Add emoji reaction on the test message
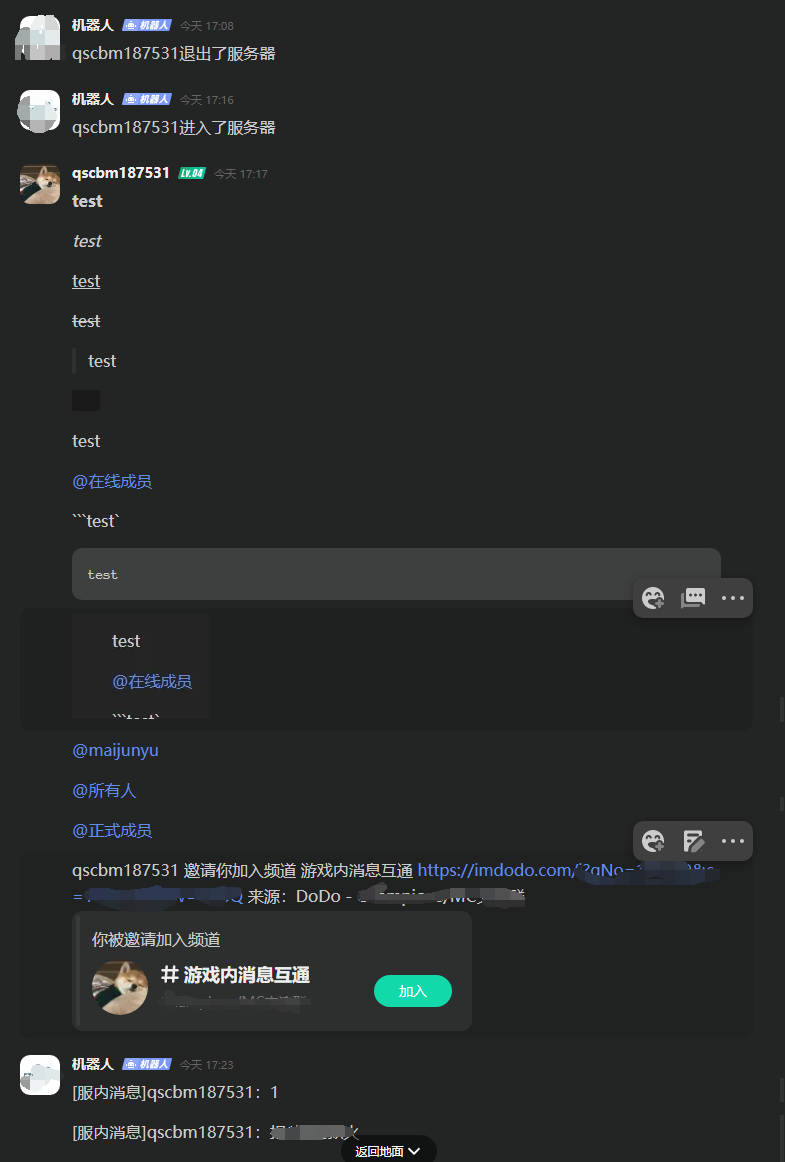The image size is (785, 1162). click(653, 598)
